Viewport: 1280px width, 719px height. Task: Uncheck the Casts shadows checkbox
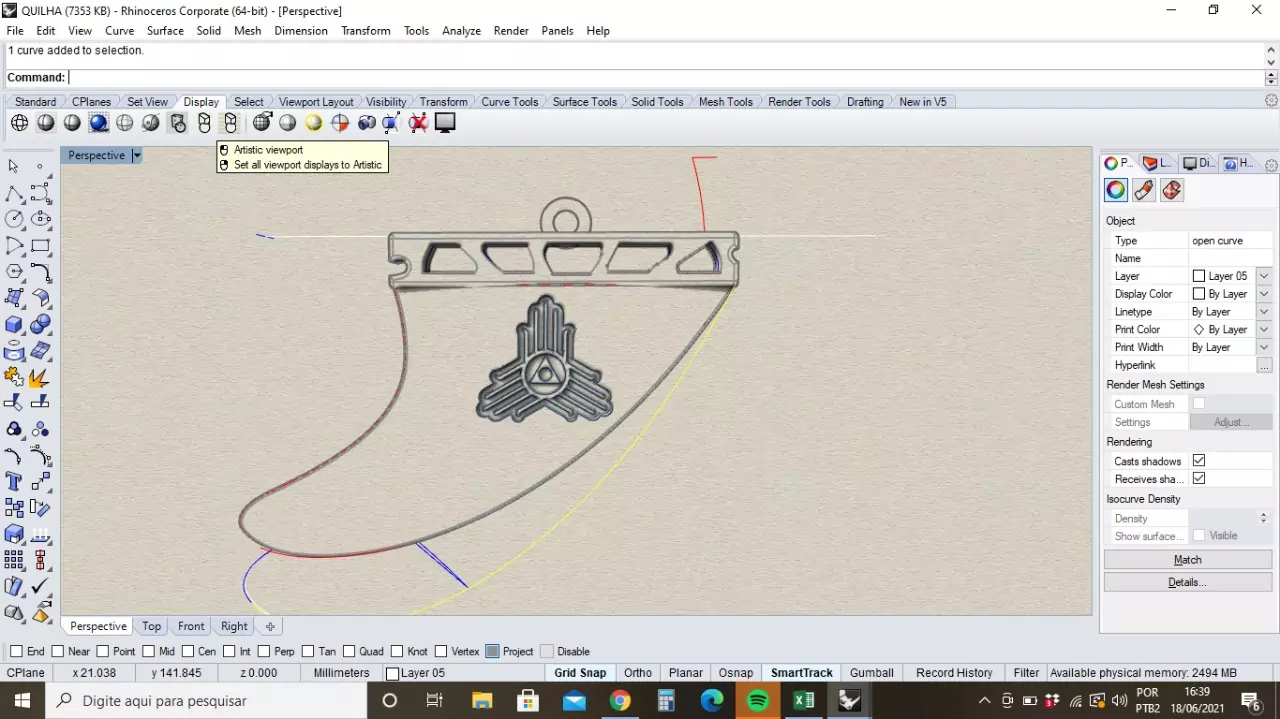pyautogui.click(x=1199, y=461)
